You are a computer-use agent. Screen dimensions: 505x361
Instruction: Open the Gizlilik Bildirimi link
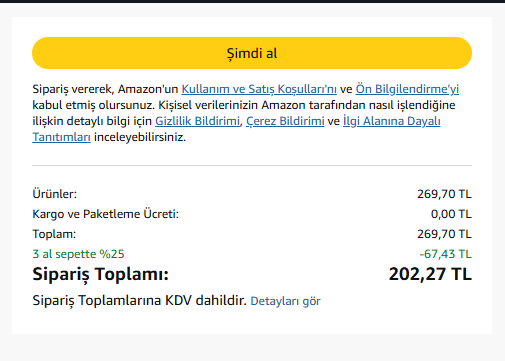click(197, 121)
